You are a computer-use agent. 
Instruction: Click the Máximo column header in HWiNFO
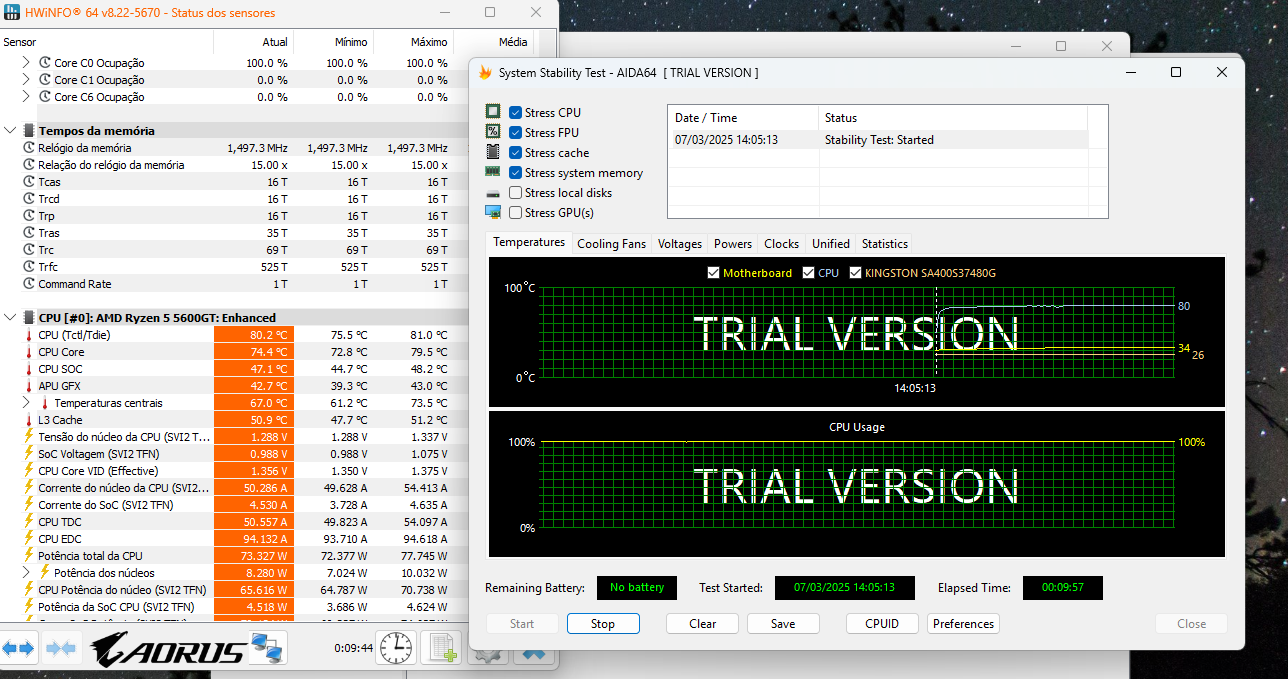[413, 42]
